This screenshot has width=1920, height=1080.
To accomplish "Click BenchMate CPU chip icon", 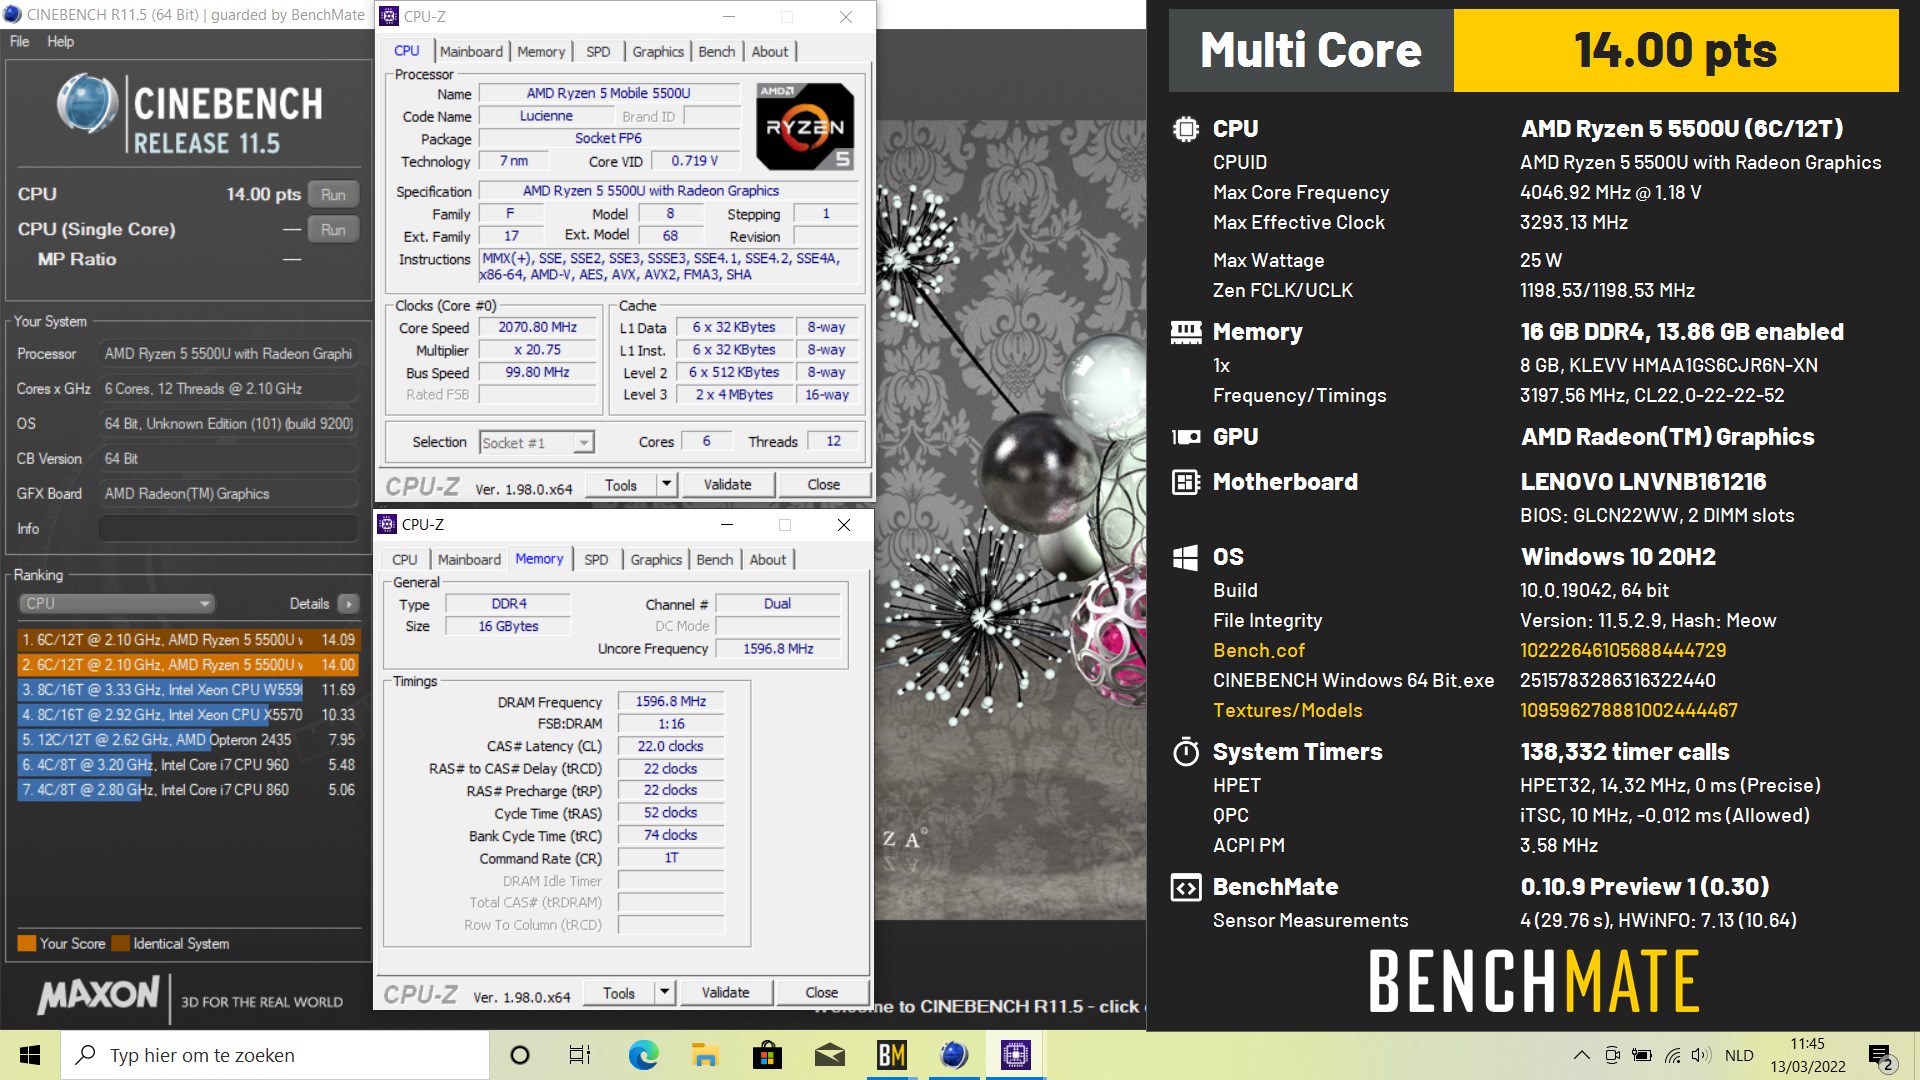I will (x=1186, y=129).
